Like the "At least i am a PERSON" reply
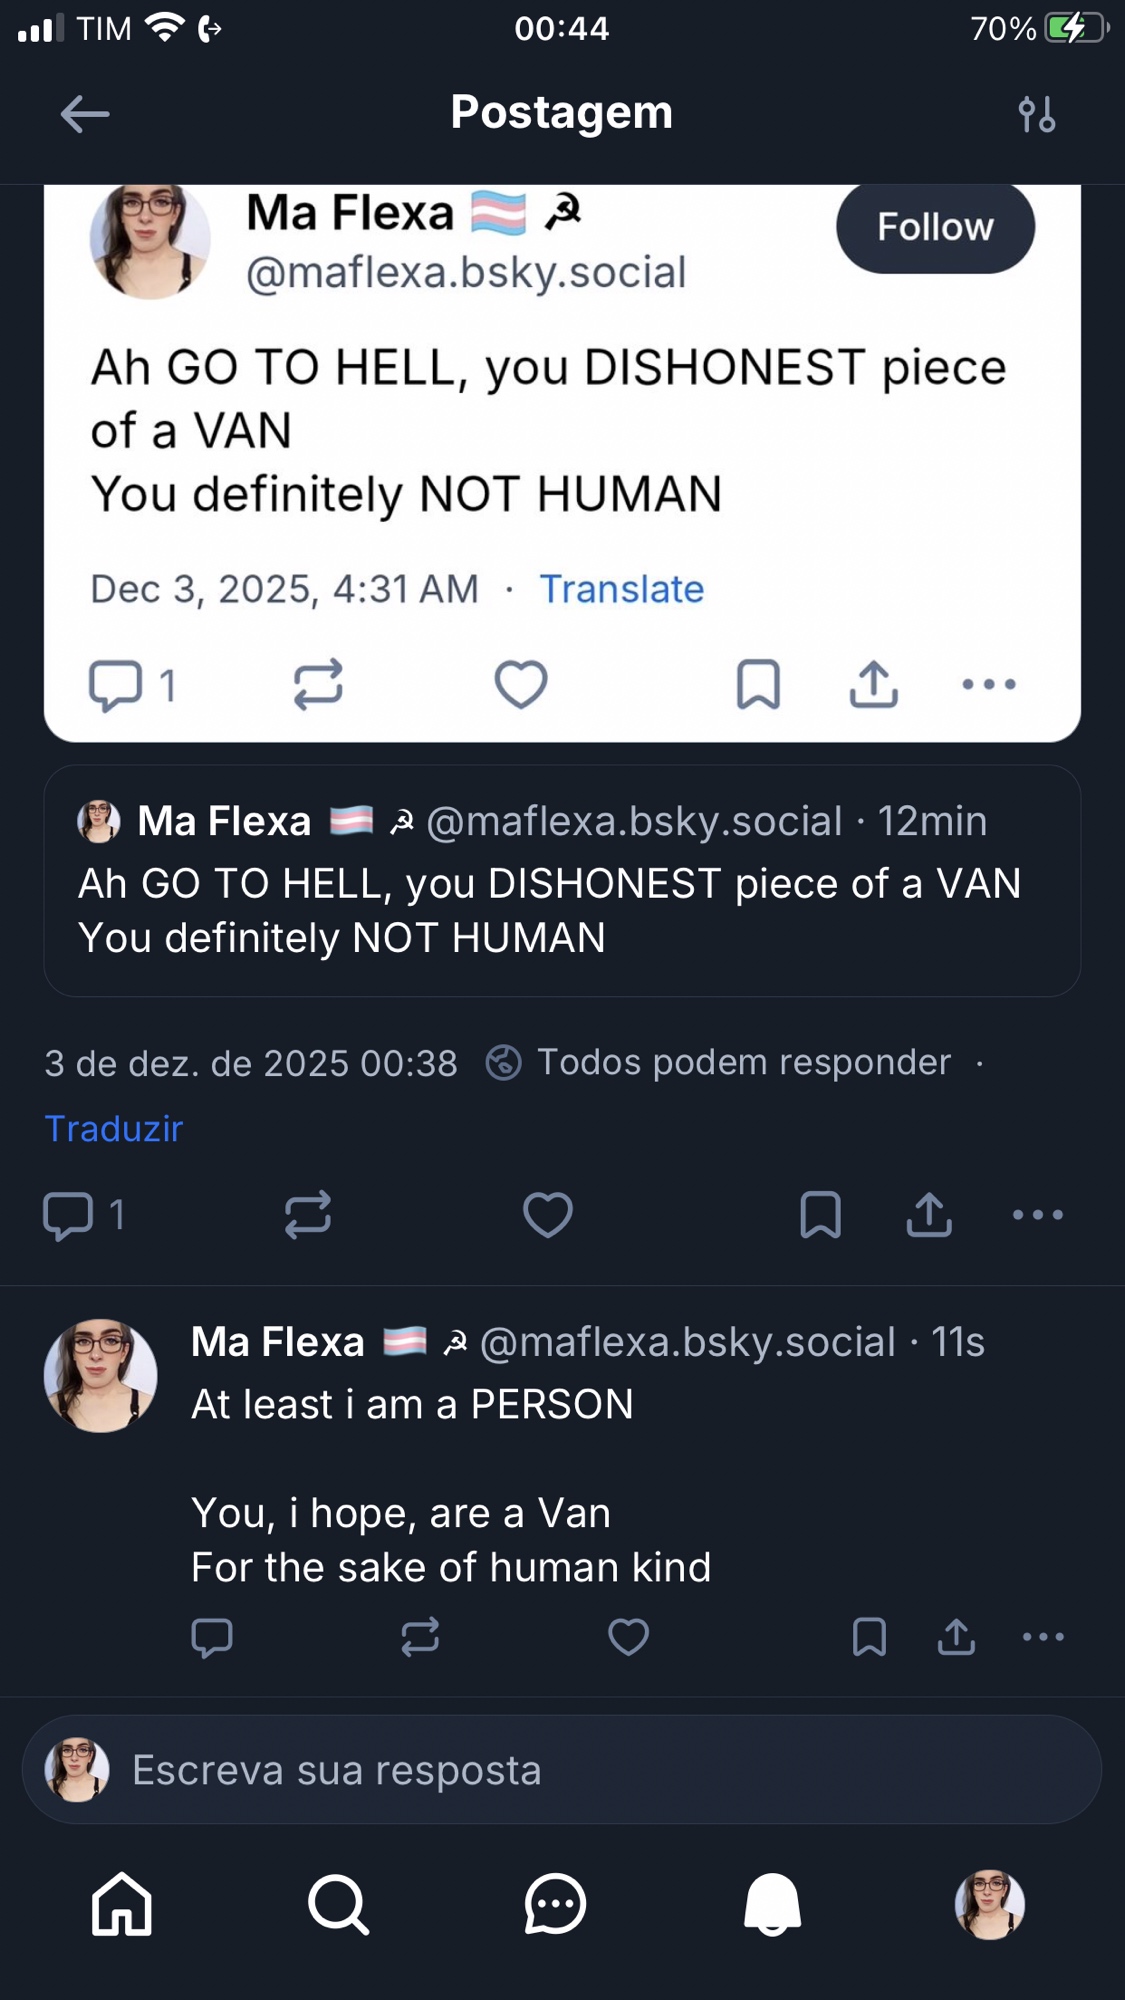 point(628,1637)
